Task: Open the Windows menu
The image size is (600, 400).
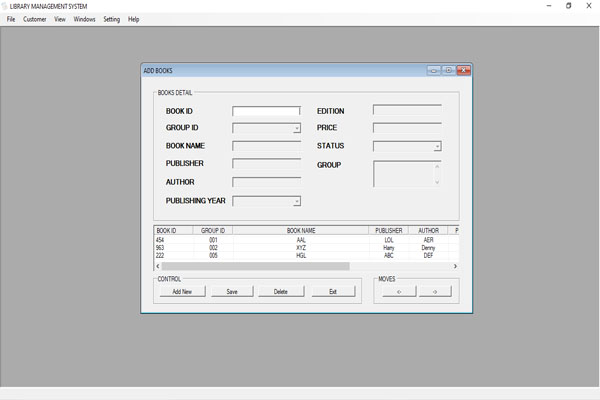Action: [85, 19]
